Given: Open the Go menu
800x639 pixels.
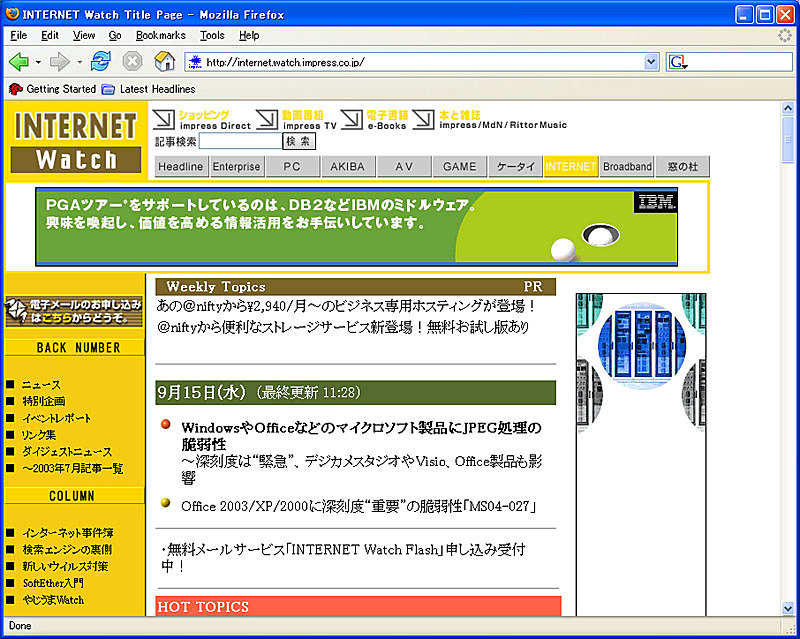Looking at the screenshot, I should [x=115, y=35].
